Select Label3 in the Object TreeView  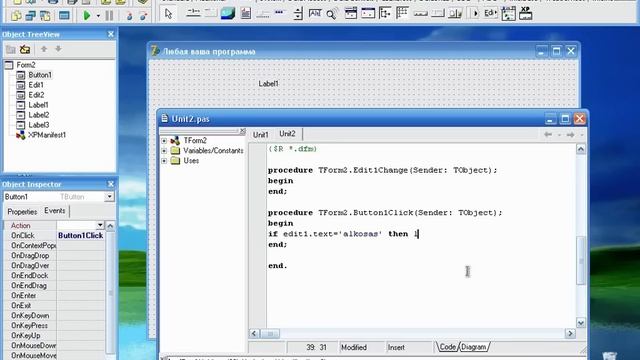pos(38,125)
